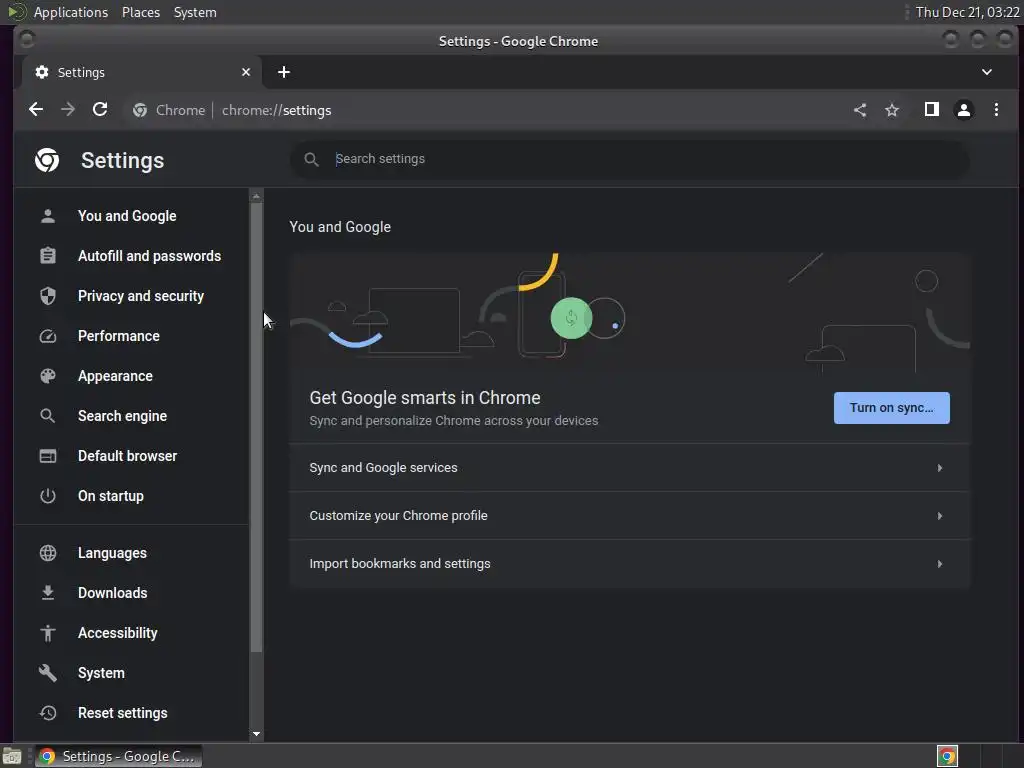The image size is (1024, 768).
Task: Expand arrow for Customize your Chrome profile
Action: point(940,515)
